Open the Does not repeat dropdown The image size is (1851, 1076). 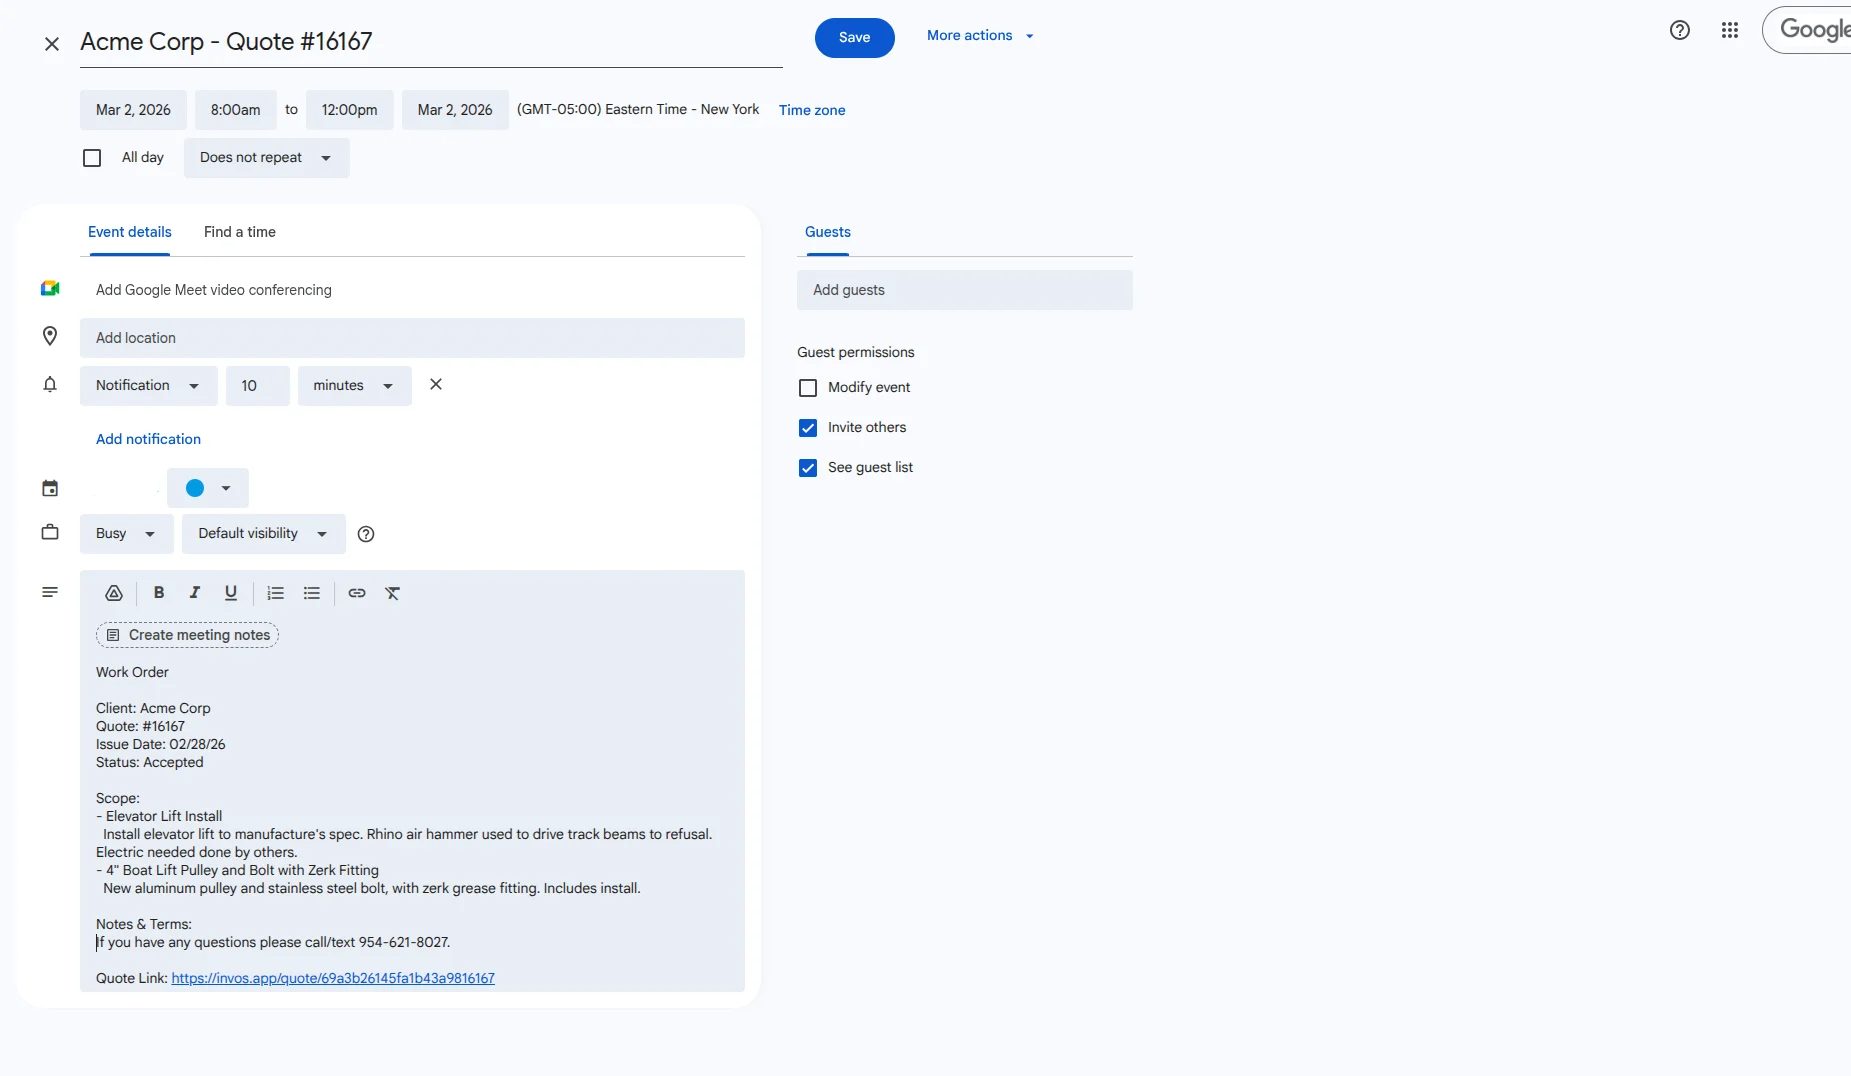267,158
